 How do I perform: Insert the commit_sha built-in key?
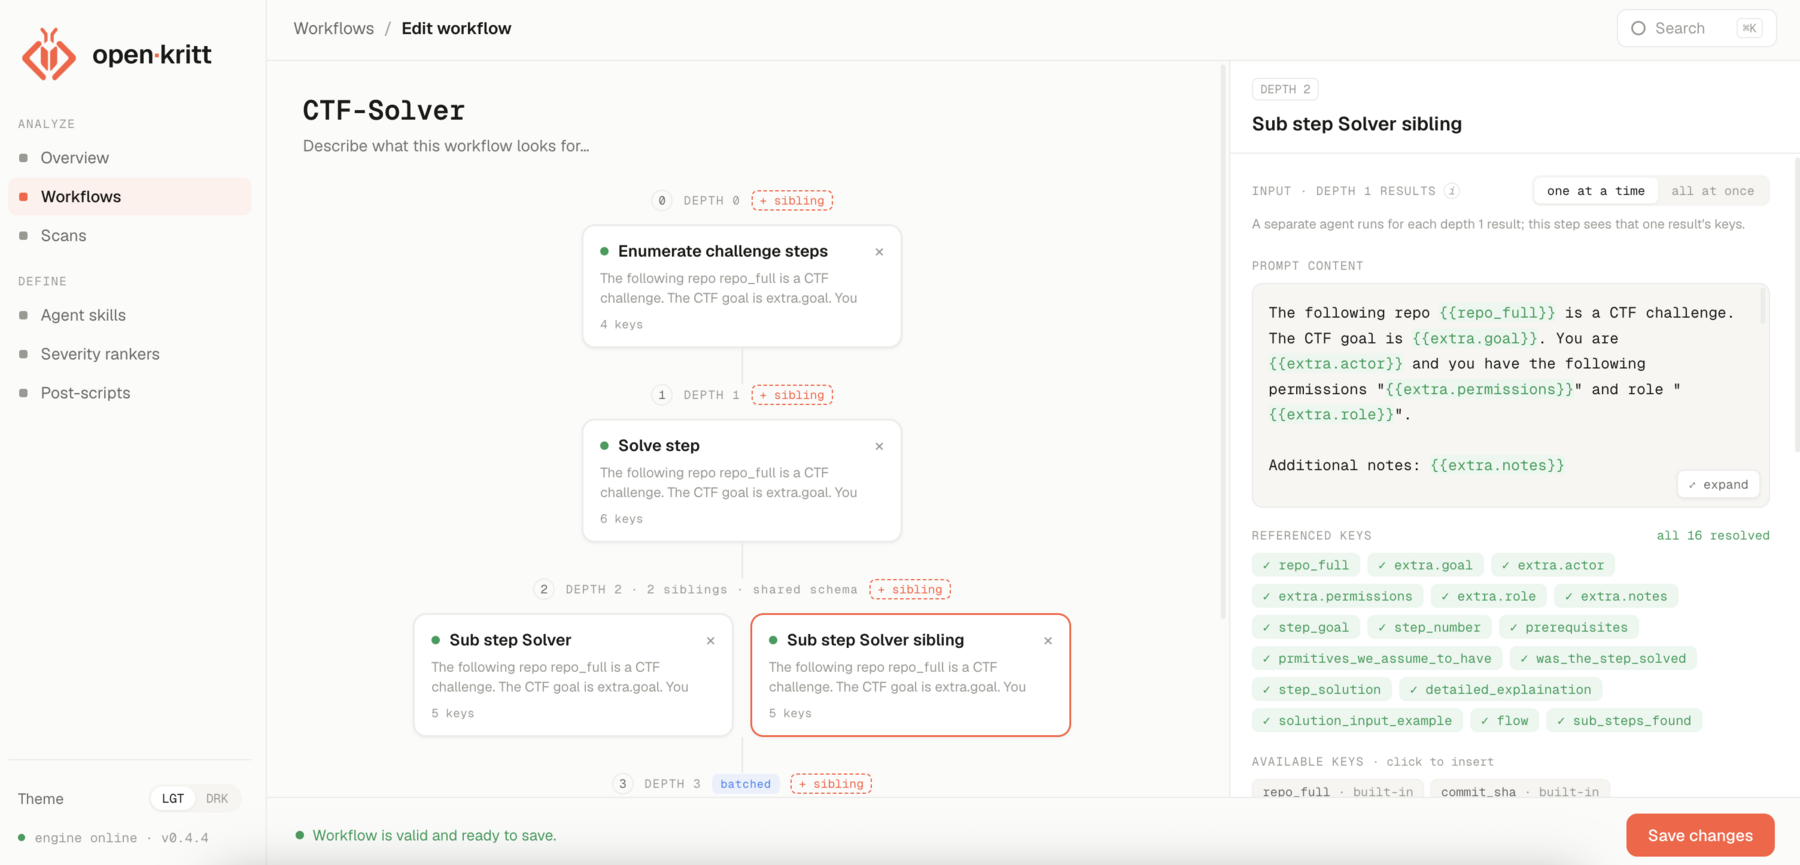point(1520,792)
